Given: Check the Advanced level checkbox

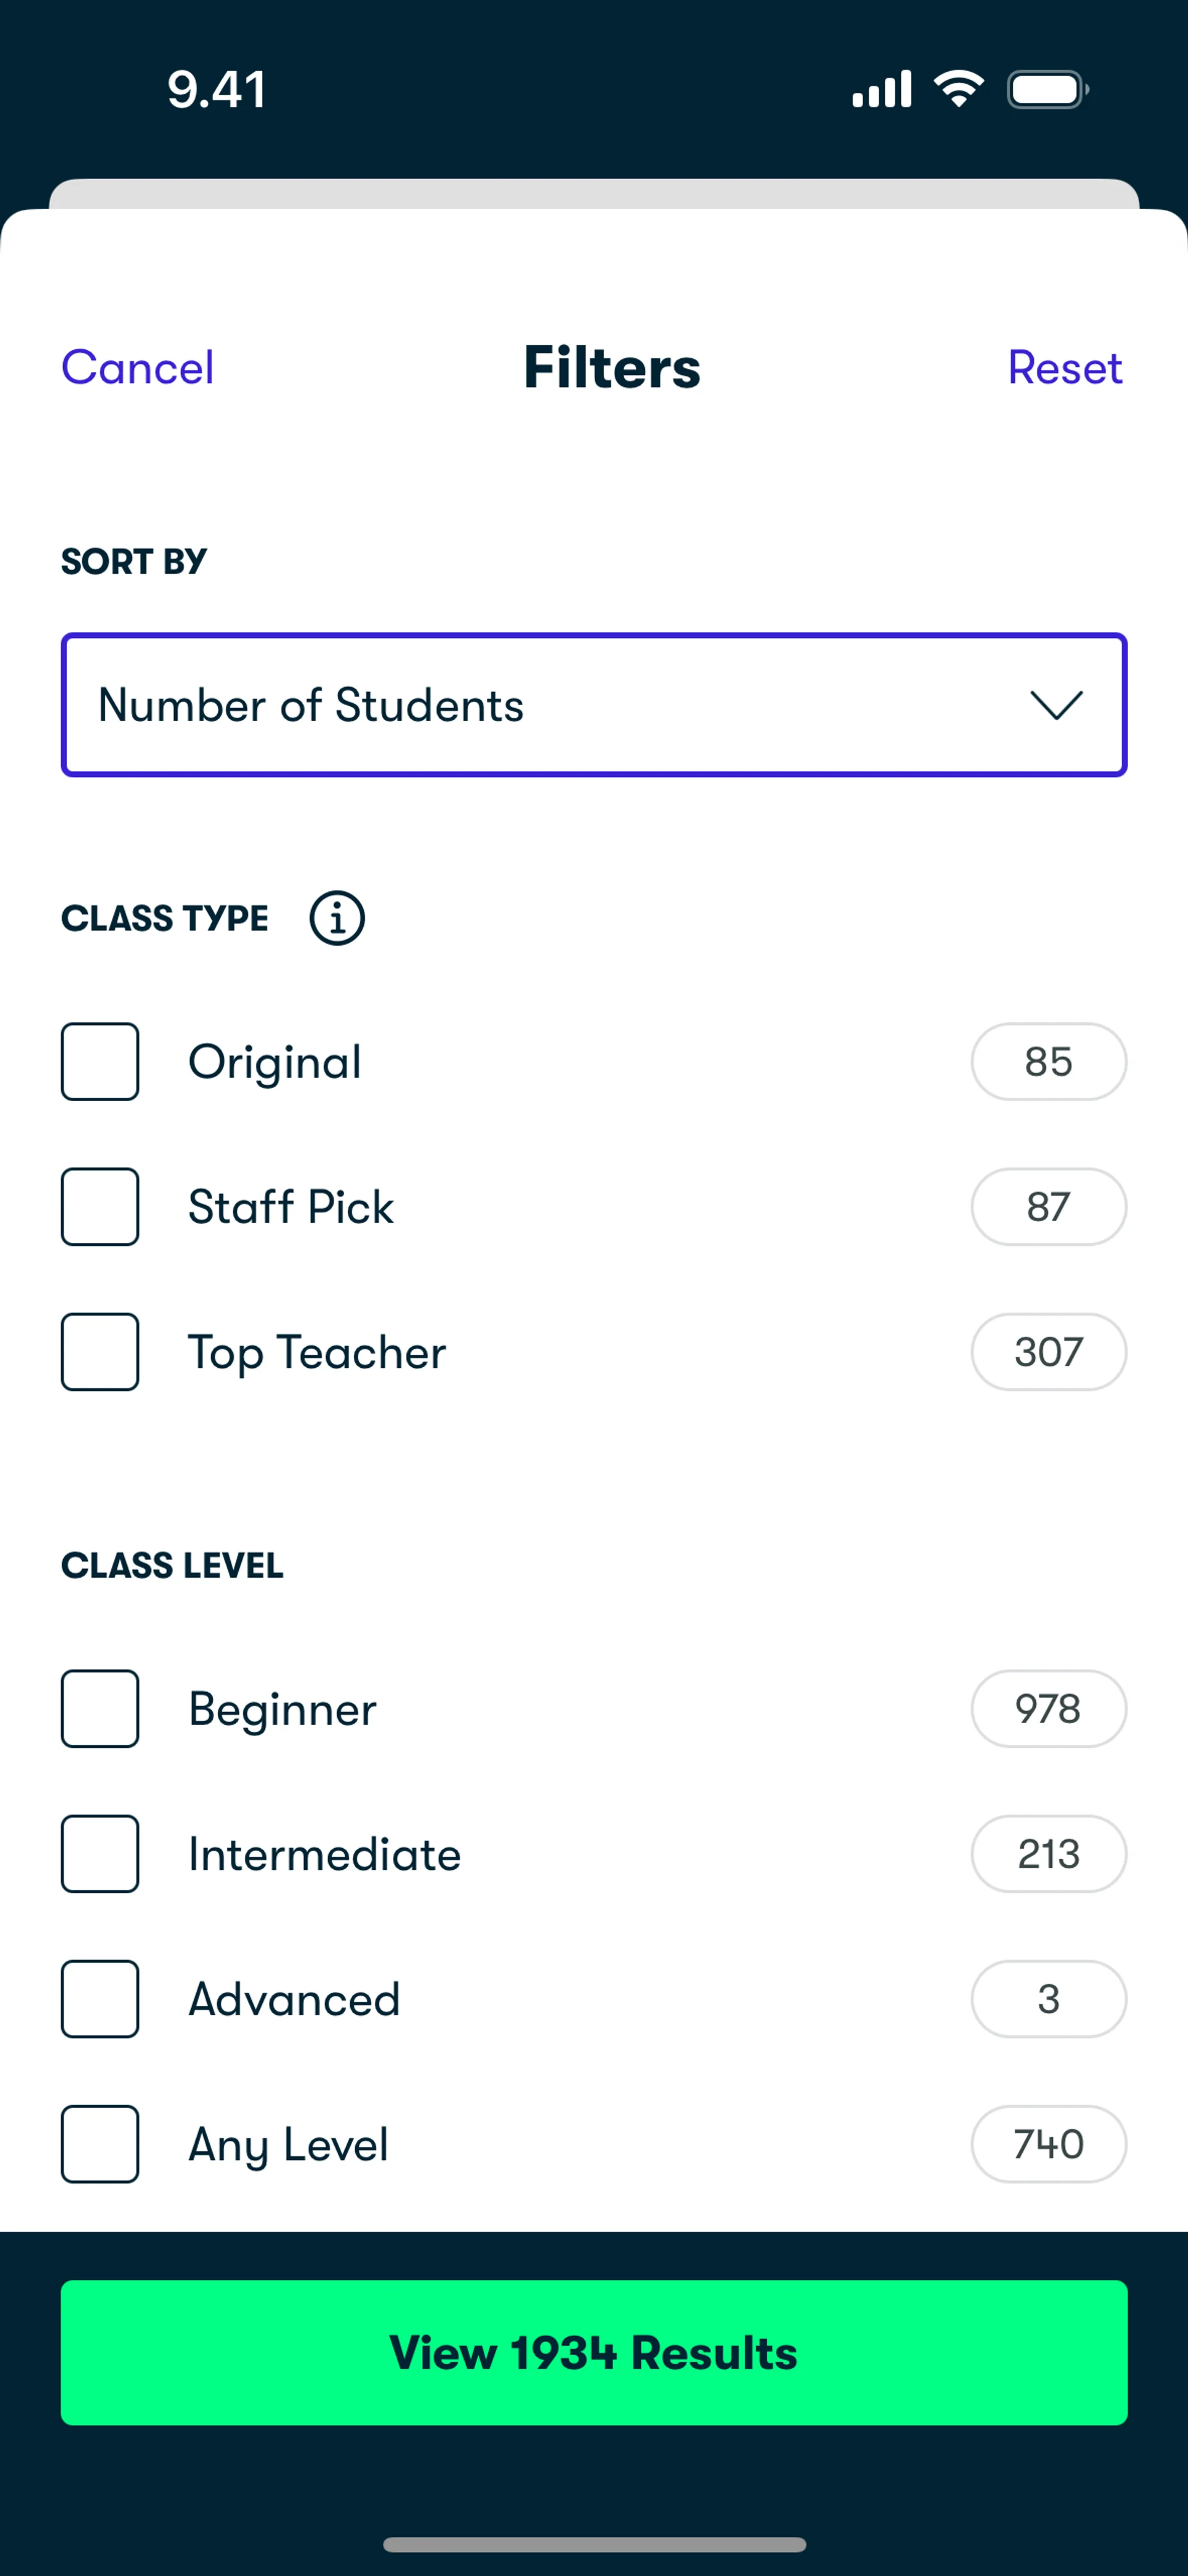Looking at the screenshot, I should click(100, 1999).
